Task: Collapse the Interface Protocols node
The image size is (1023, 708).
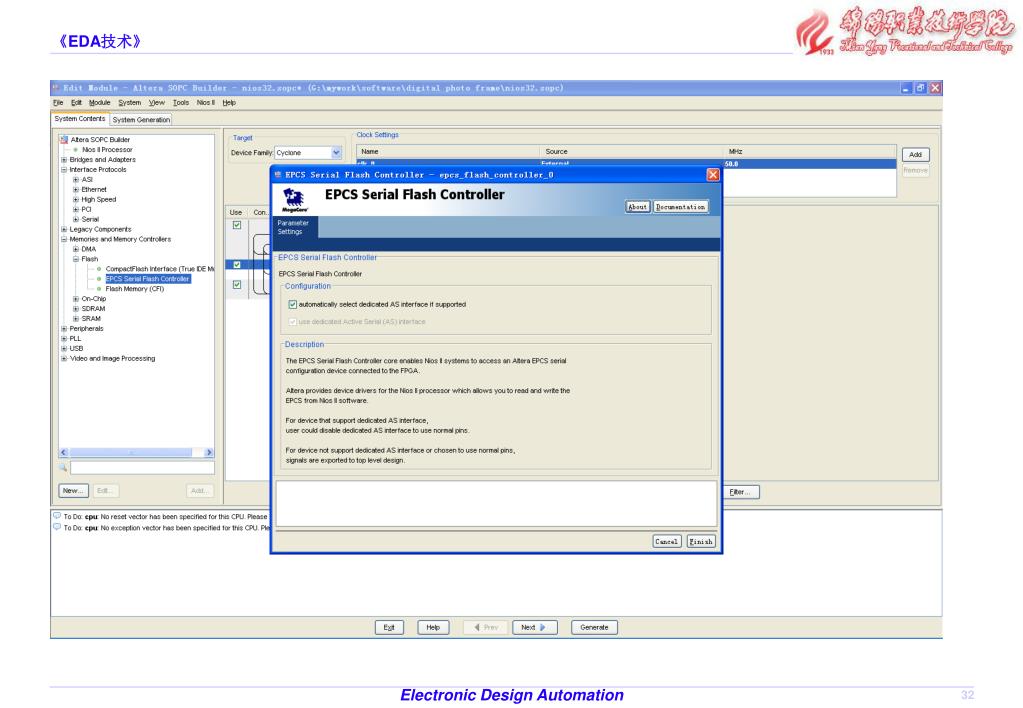Action: pyautogui.click(x=64, y=170)
